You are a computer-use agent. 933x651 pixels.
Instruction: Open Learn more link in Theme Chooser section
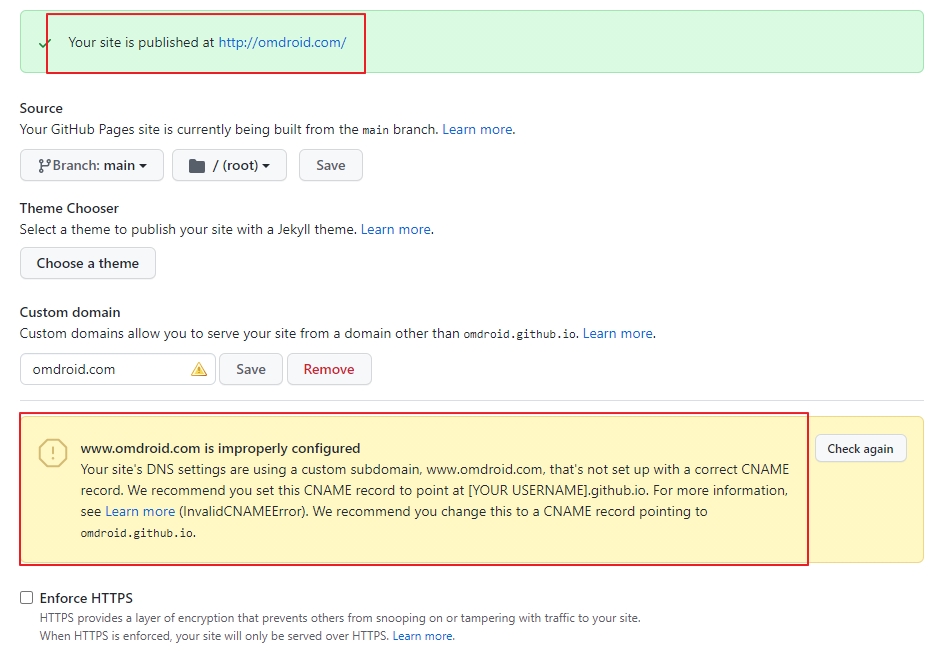(x=396, y=229)
